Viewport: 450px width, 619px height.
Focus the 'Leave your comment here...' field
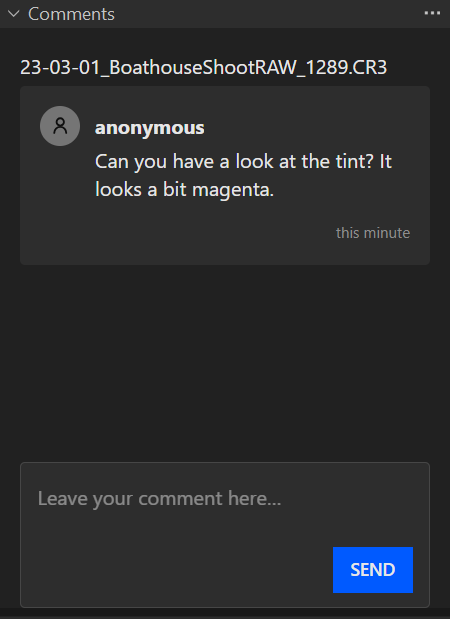click(x=225, y=535)
